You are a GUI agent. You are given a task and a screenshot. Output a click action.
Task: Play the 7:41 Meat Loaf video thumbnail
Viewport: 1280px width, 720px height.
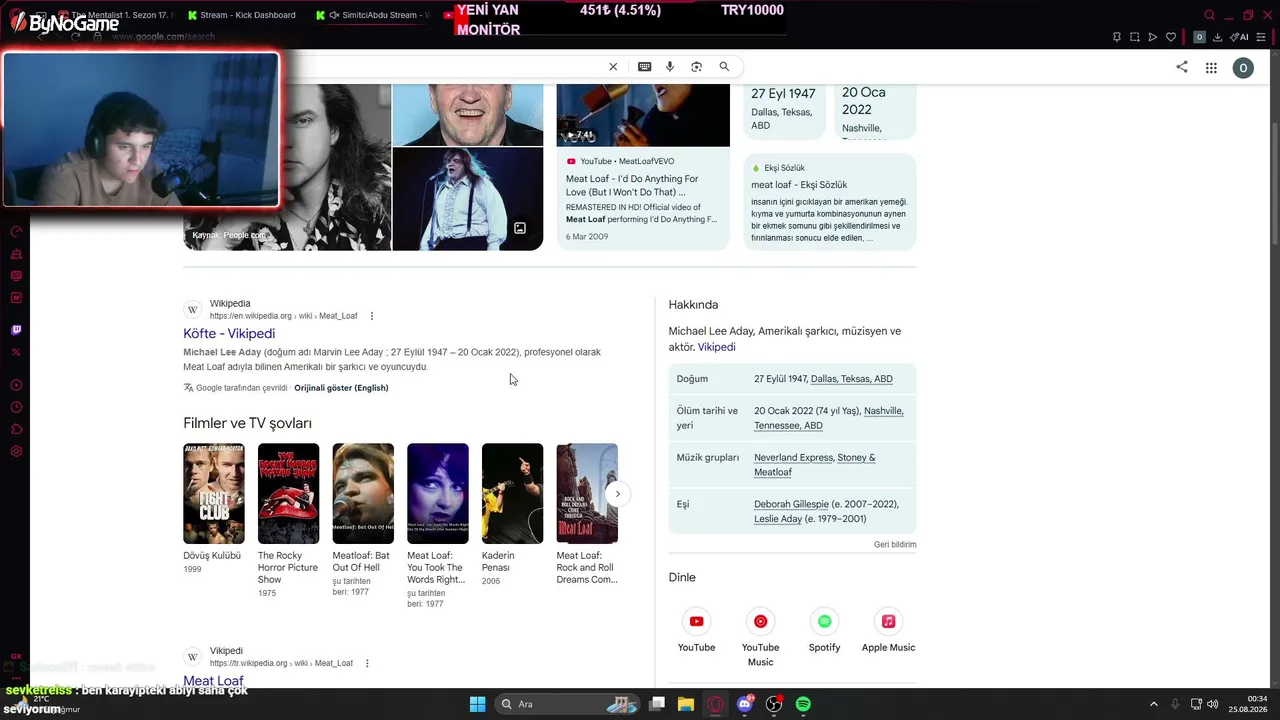[x=643, y=115]
